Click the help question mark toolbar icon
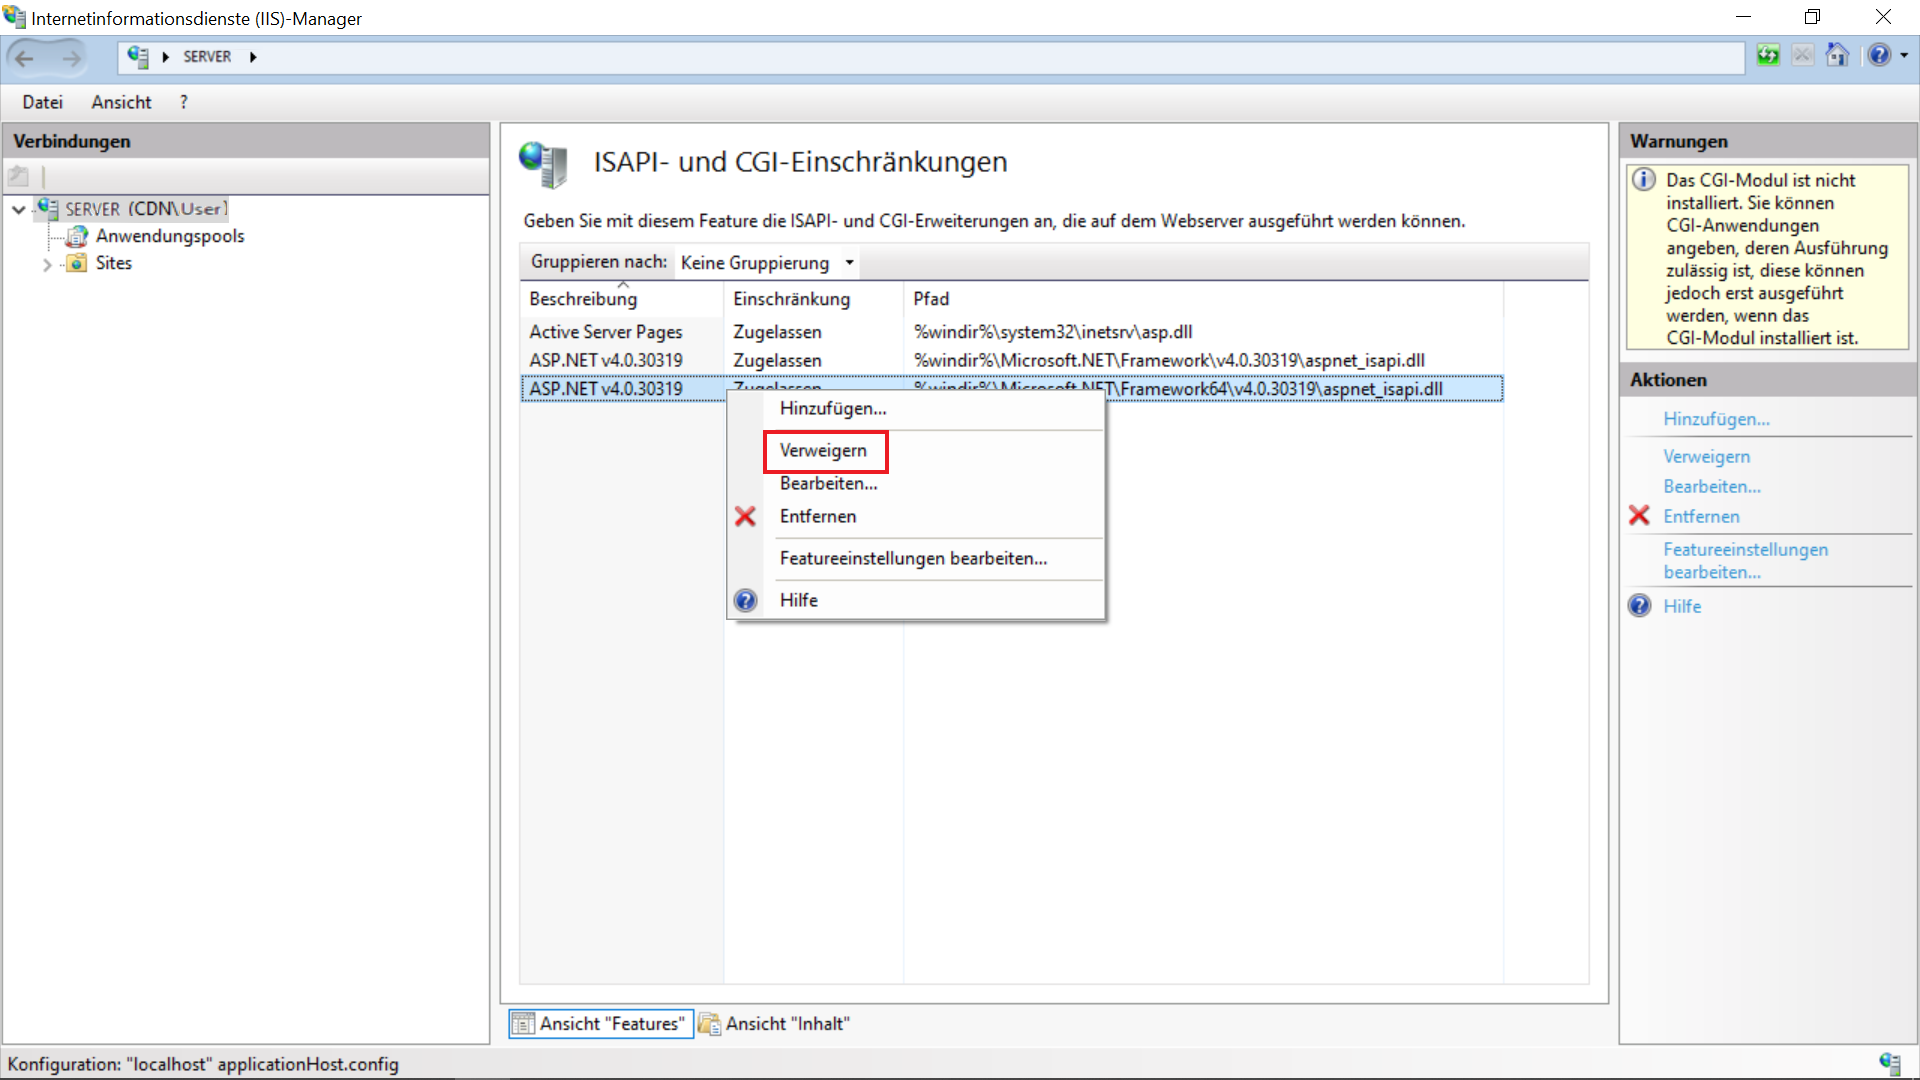Screen dimensions: 1920x1080 tap(1879, 55)
